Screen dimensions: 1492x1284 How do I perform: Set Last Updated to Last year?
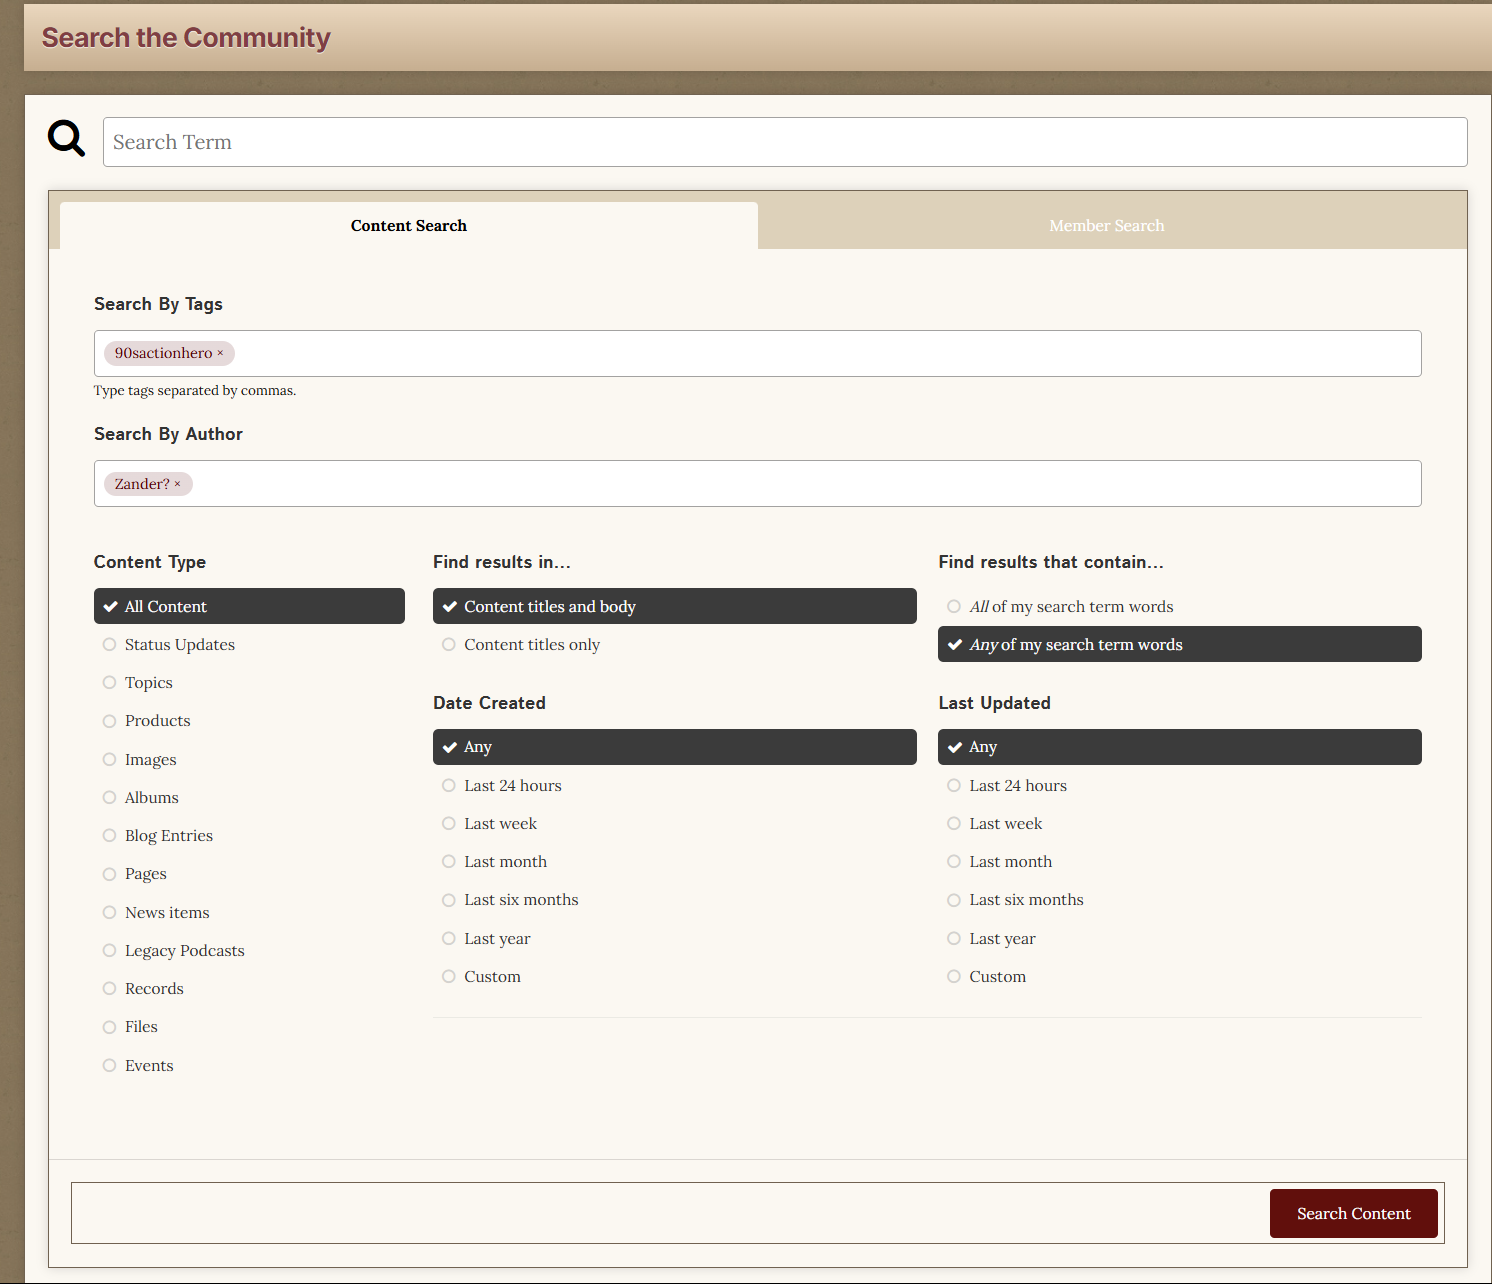(x=1002, y=939)
